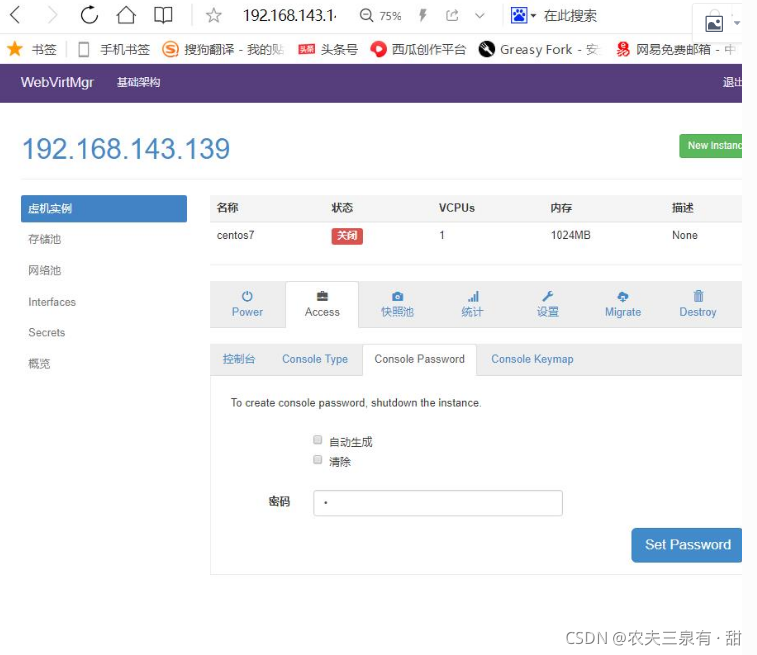Click the VCPUs column header
Viewport: 757px width, 655px height.
coord(457,208)
